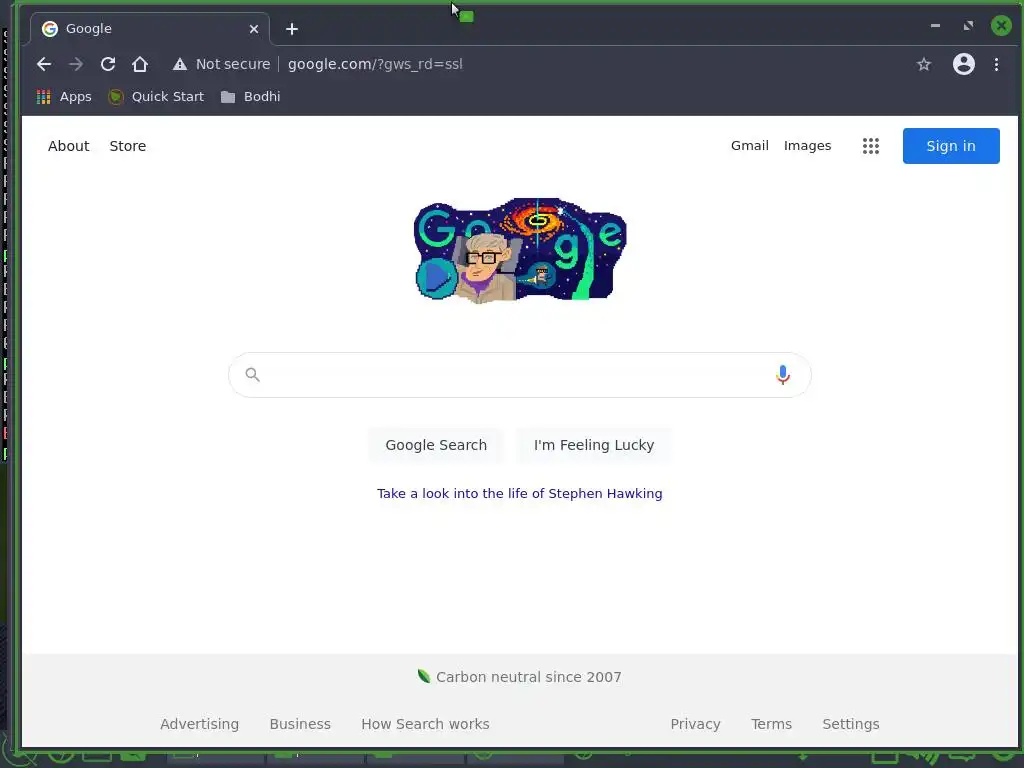The image size is (1024, 768).
Task: Click the magnifier icon in search box
Action: [x=252, y=374]
